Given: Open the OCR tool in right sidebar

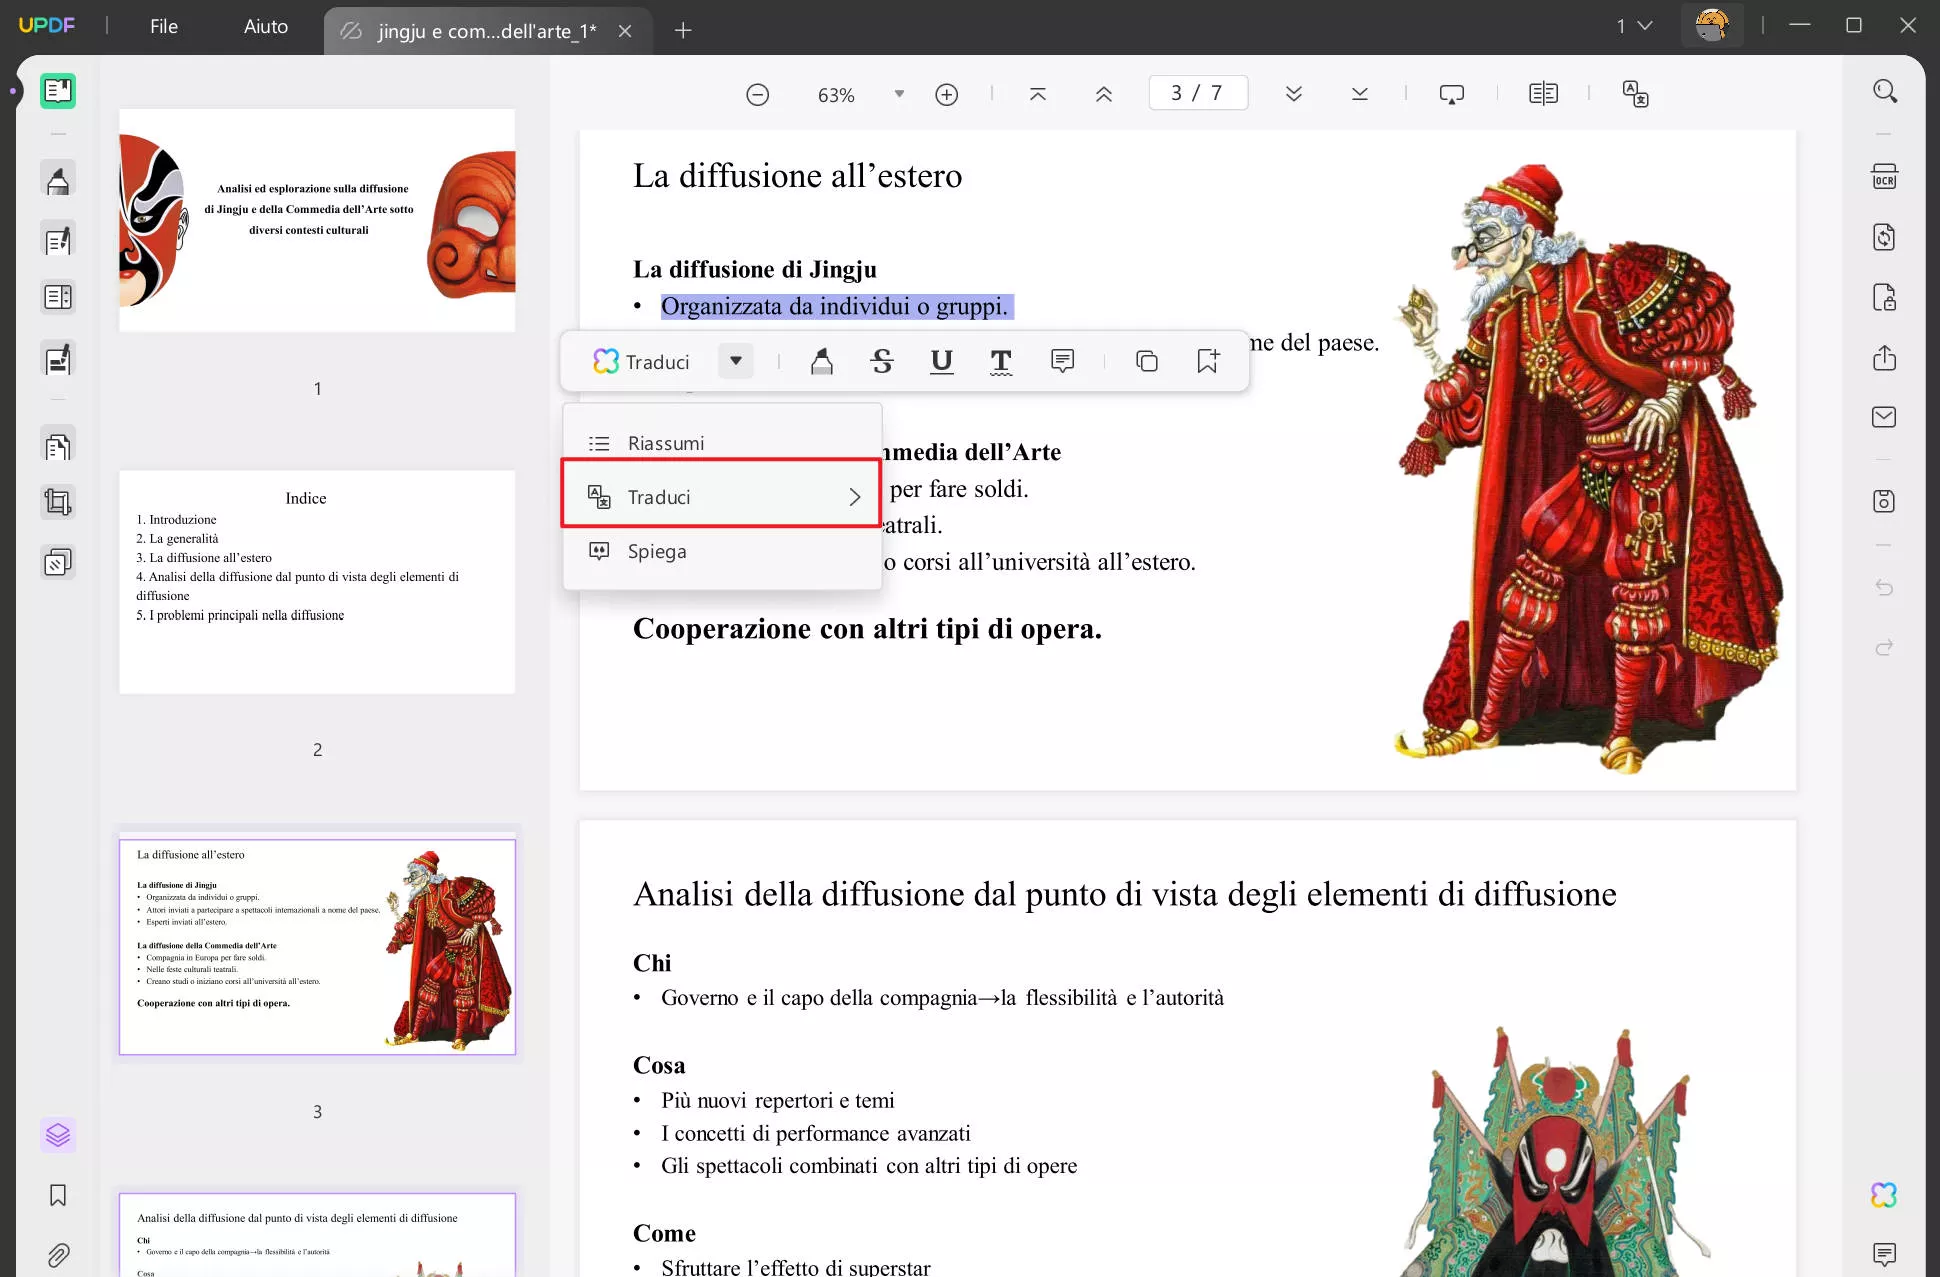Looking at the screenshot, I should click(x=1884, y=177).
